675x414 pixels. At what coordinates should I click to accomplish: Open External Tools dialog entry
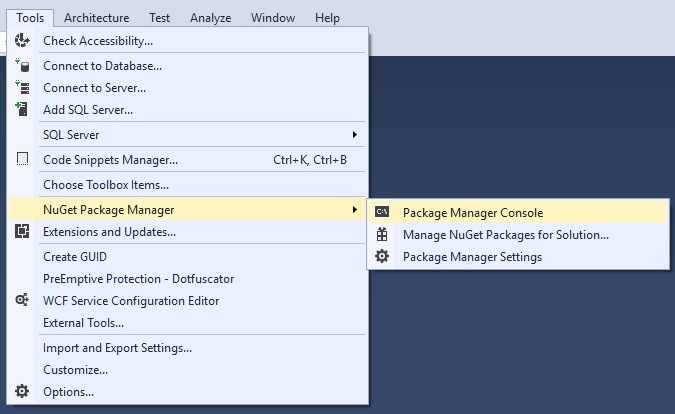[x=83, y=323]
